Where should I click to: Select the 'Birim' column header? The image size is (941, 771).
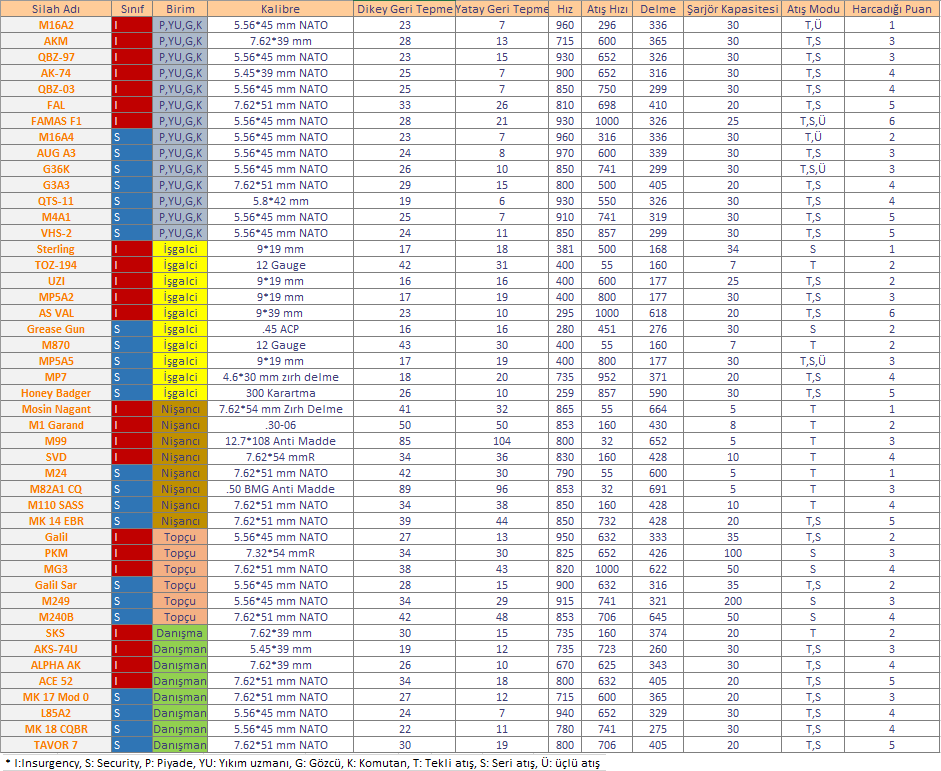pos(180,9)
